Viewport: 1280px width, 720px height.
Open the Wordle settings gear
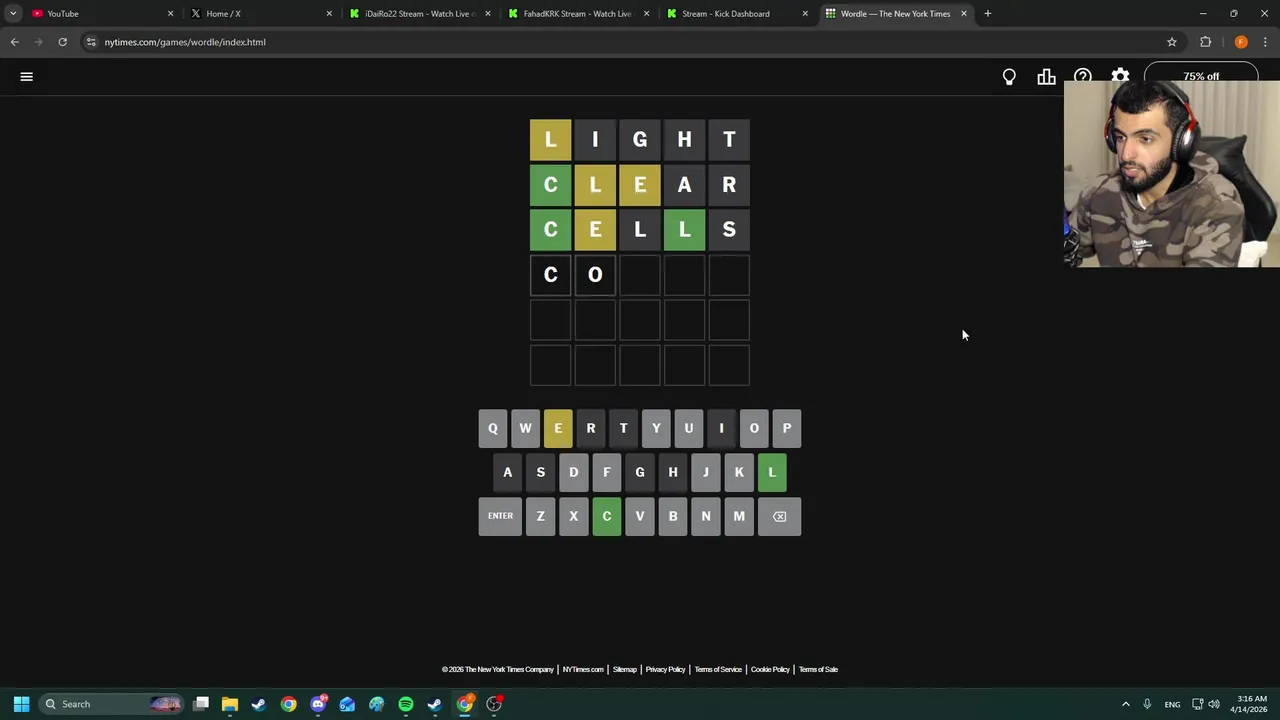click(x=1120, y=75)
